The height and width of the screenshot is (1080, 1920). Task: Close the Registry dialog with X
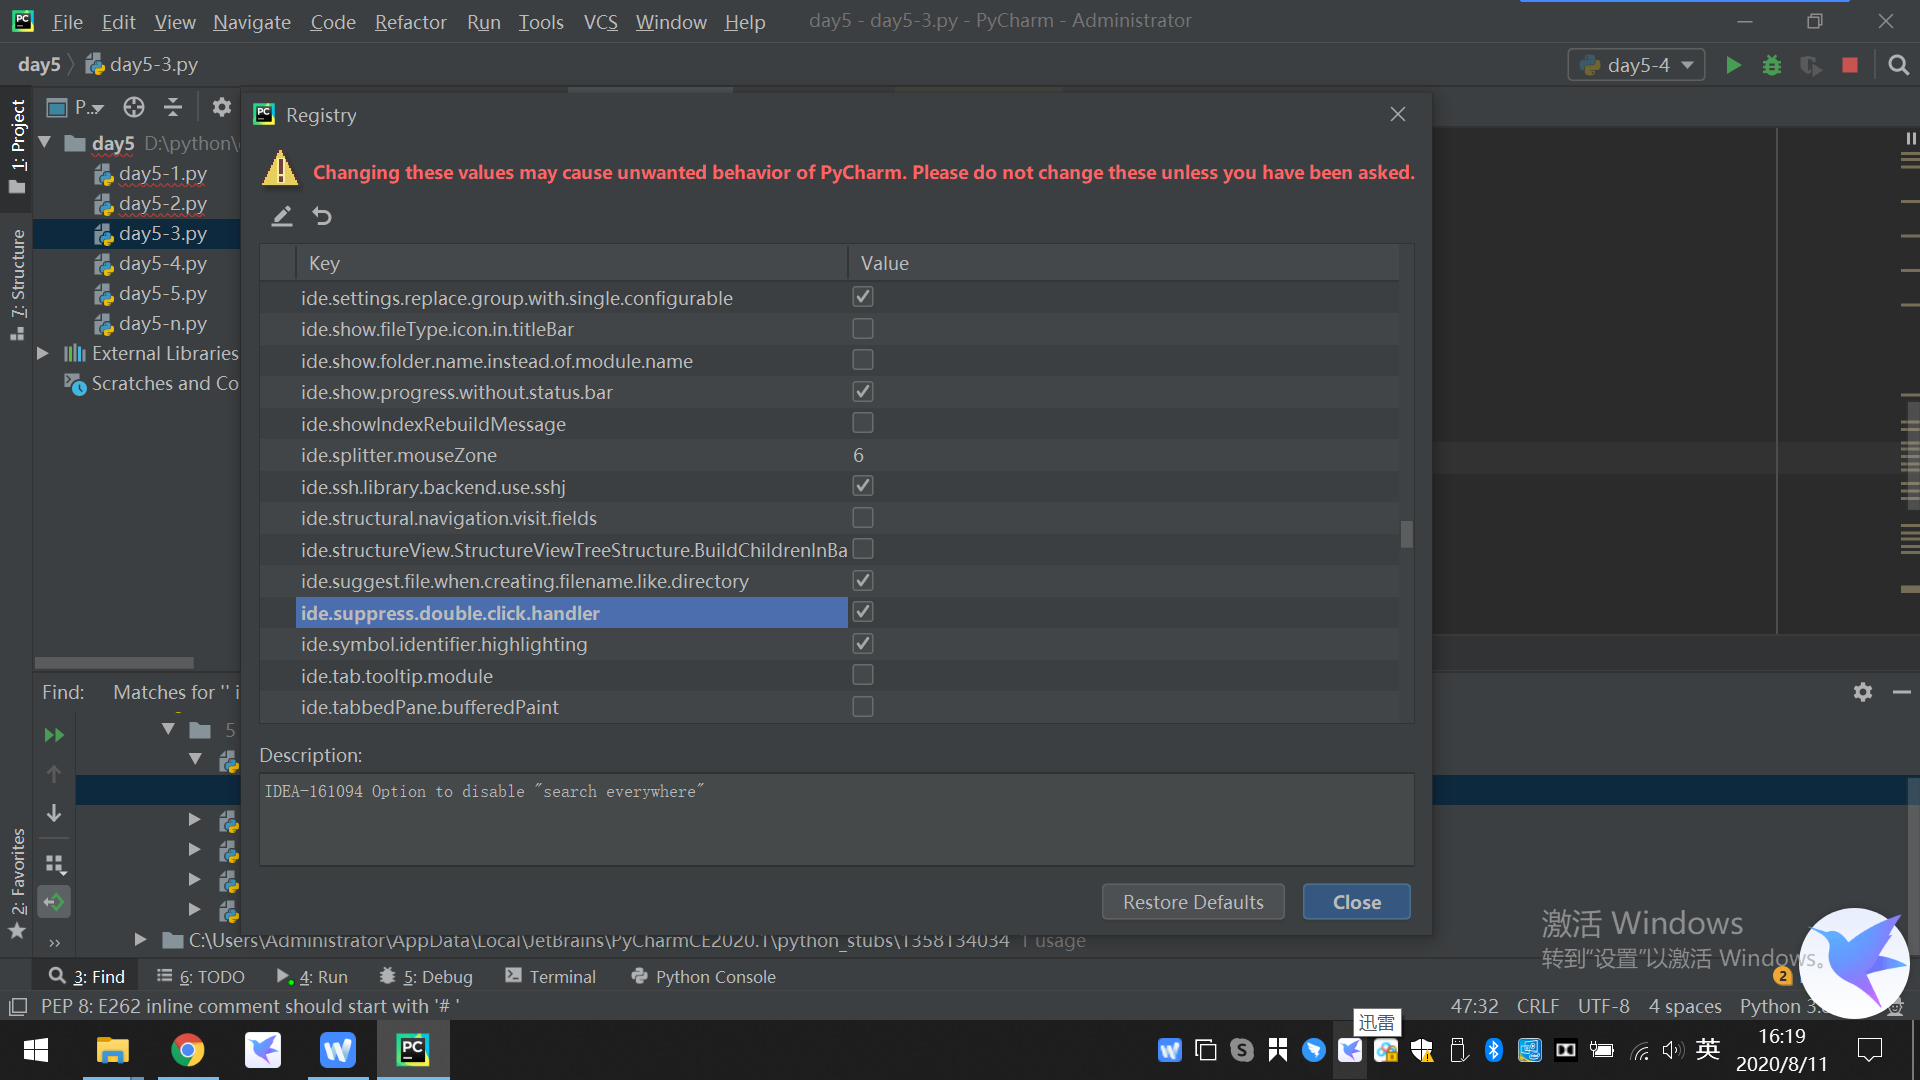point(1398,115)
